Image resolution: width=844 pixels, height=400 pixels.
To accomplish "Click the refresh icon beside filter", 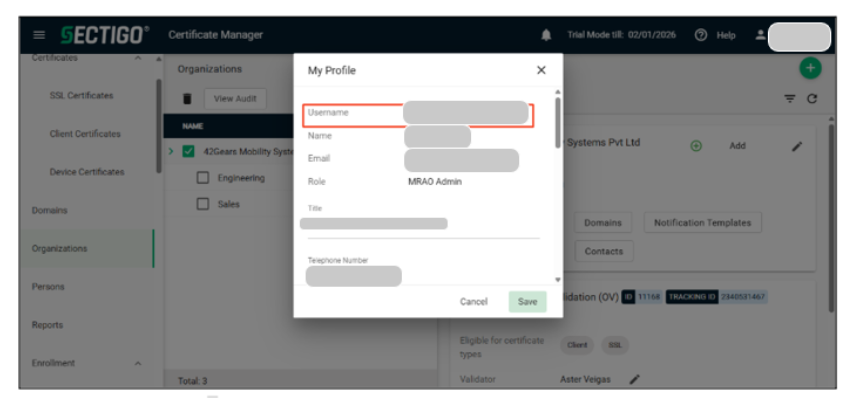I will click(813, 98).
